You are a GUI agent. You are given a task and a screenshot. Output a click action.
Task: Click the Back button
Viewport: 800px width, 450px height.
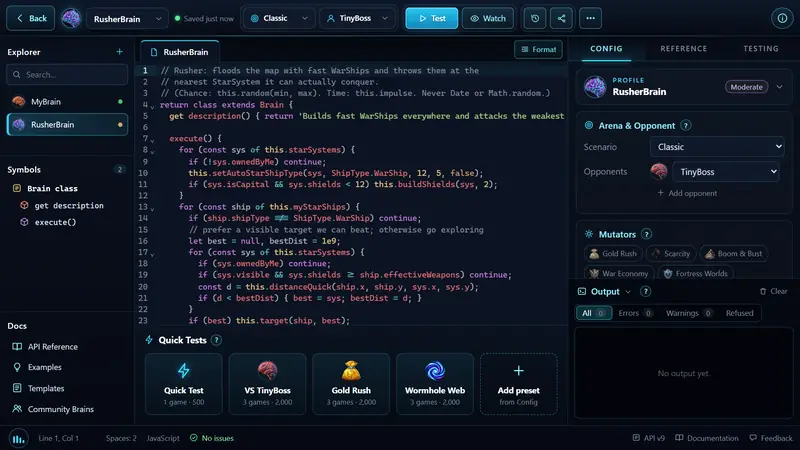point(31,18)
